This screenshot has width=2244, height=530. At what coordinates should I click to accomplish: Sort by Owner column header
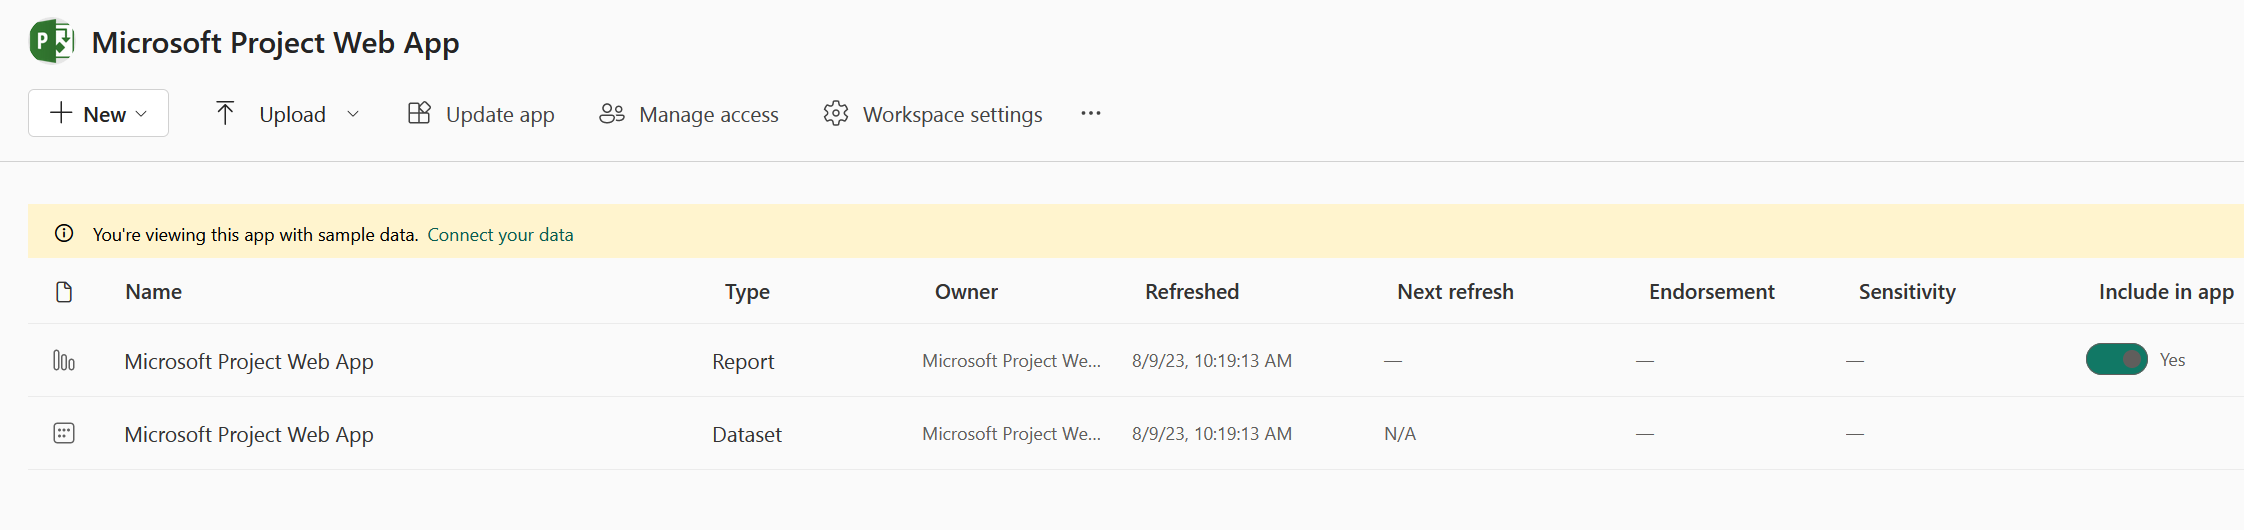pyautogui.click(x=966, y=291)
